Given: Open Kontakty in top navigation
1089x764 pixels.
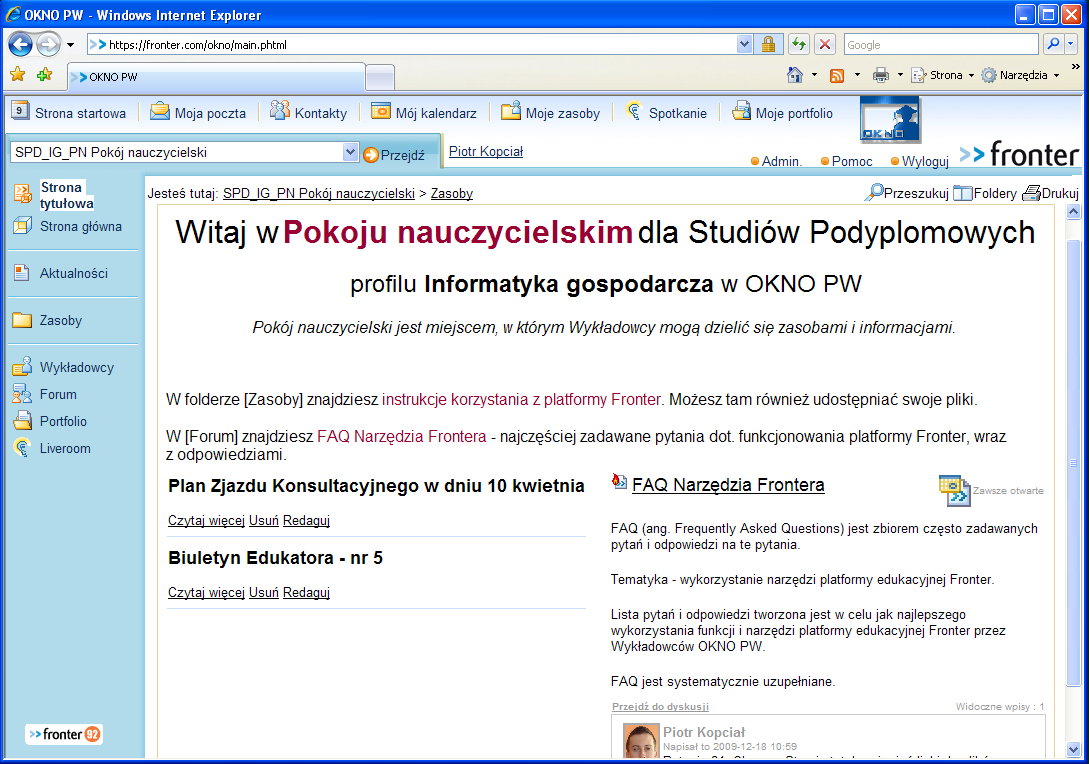Looking at the screenshot, I should [x=308, y=113].
